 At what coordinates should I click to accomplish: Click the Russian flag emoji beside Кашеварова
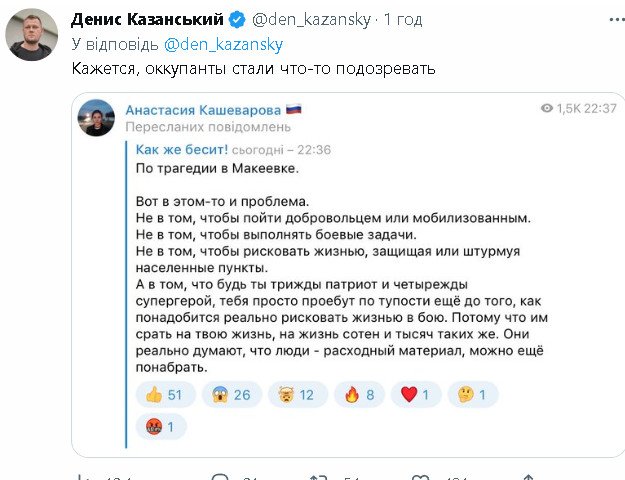(294, 108)
